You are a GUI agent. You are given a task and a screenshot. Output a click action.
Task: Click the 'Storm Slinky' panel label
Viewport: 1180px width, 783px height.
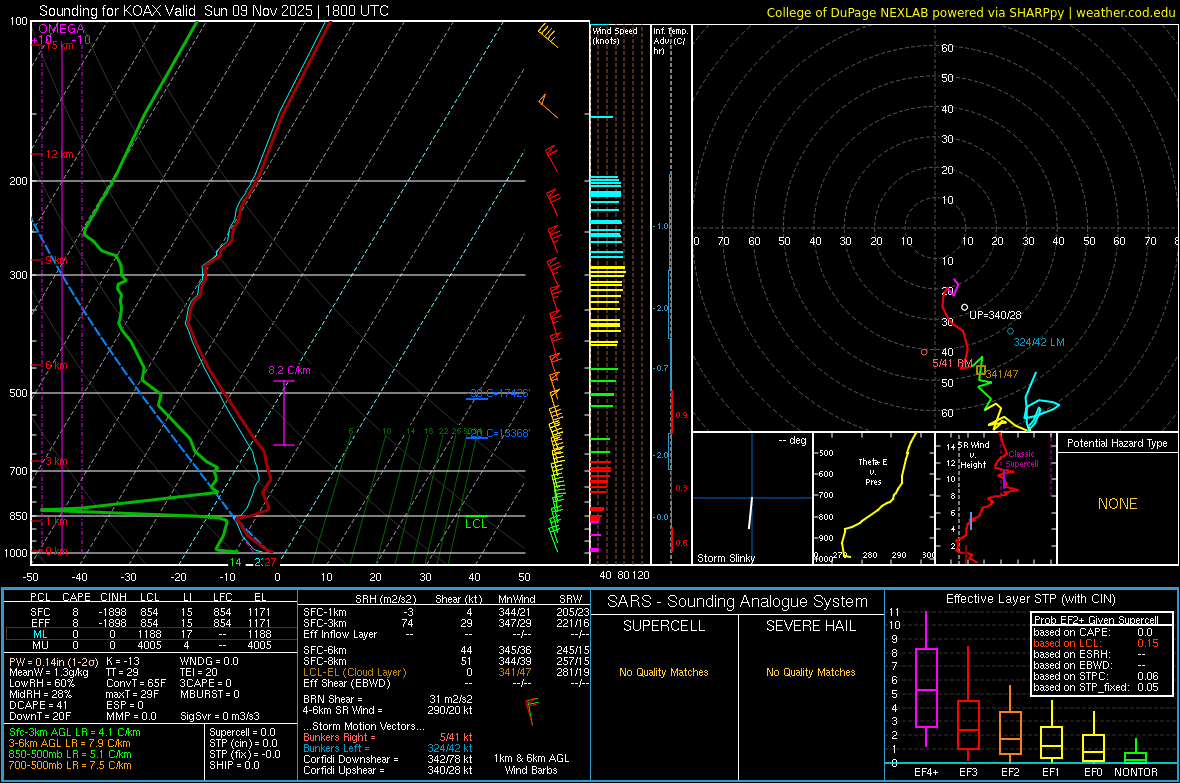(x=725, y=558)
